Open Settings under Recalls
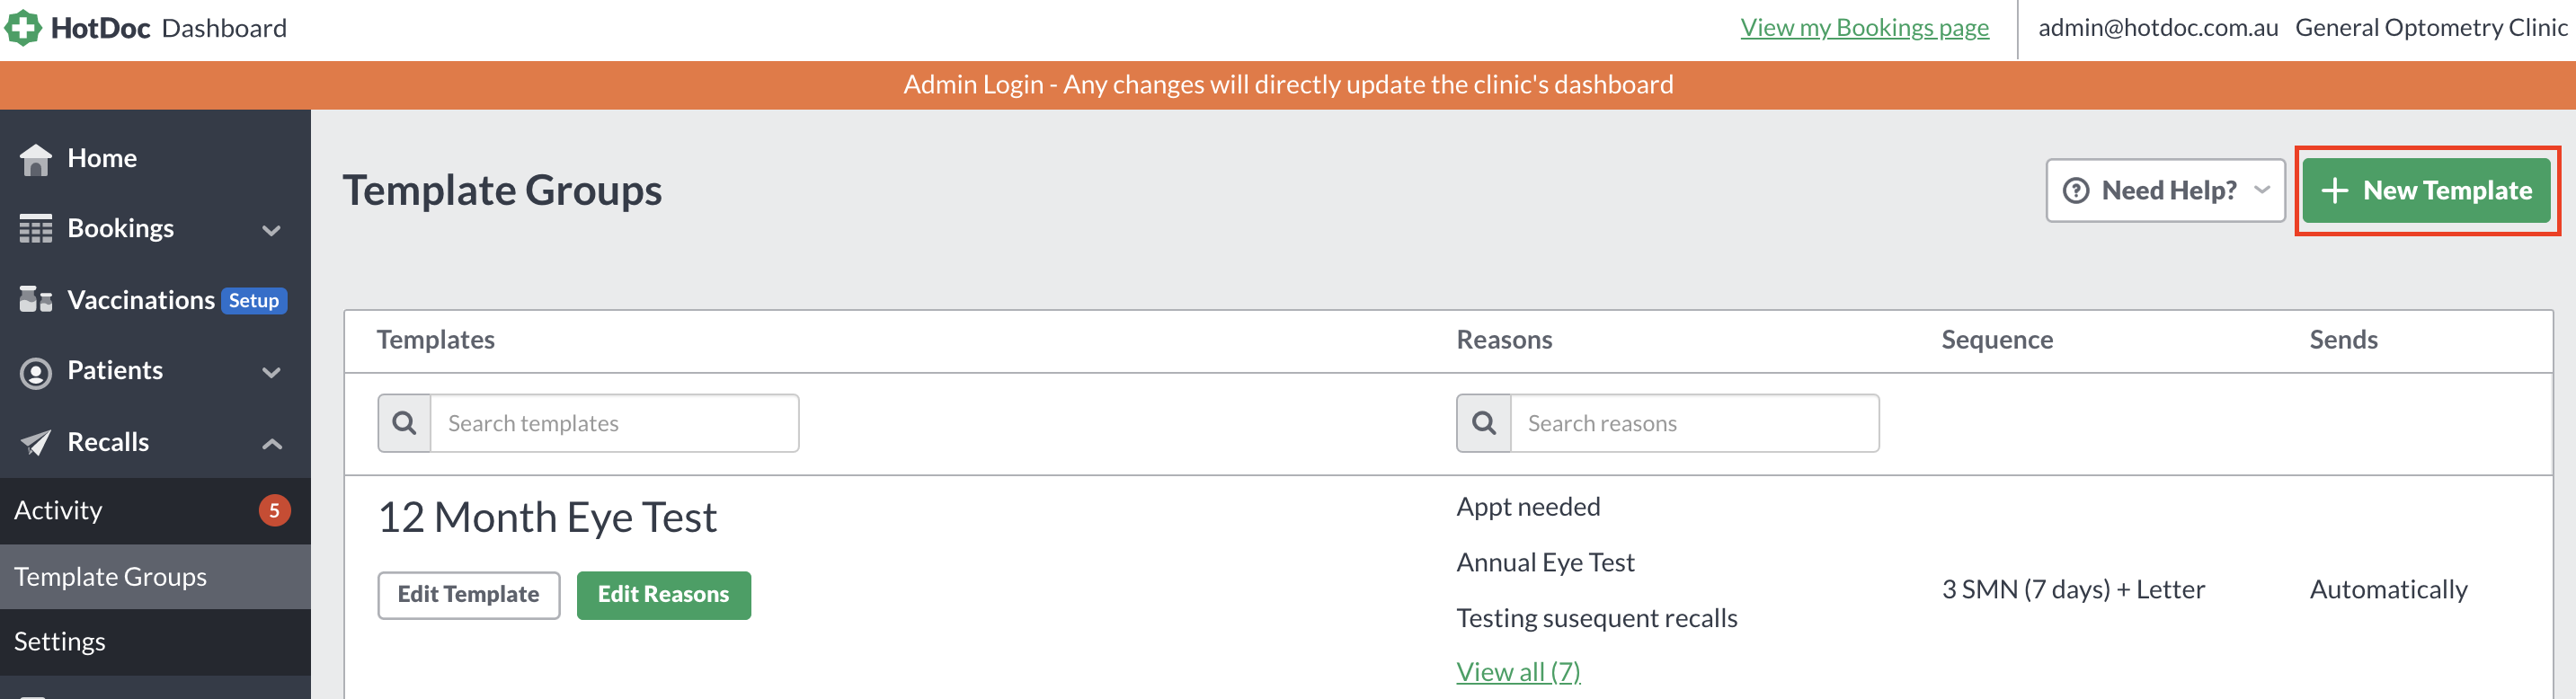The width and height of the screenshot is (2576, 699). click(155, 642)
